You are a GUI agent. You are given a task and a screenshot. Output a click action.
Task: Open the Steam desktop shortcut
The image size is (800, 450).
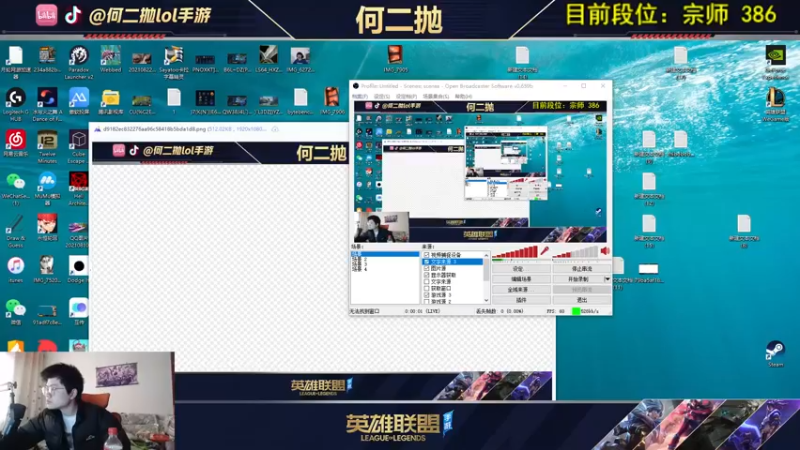pyautogui.click(x=775, y=352)
